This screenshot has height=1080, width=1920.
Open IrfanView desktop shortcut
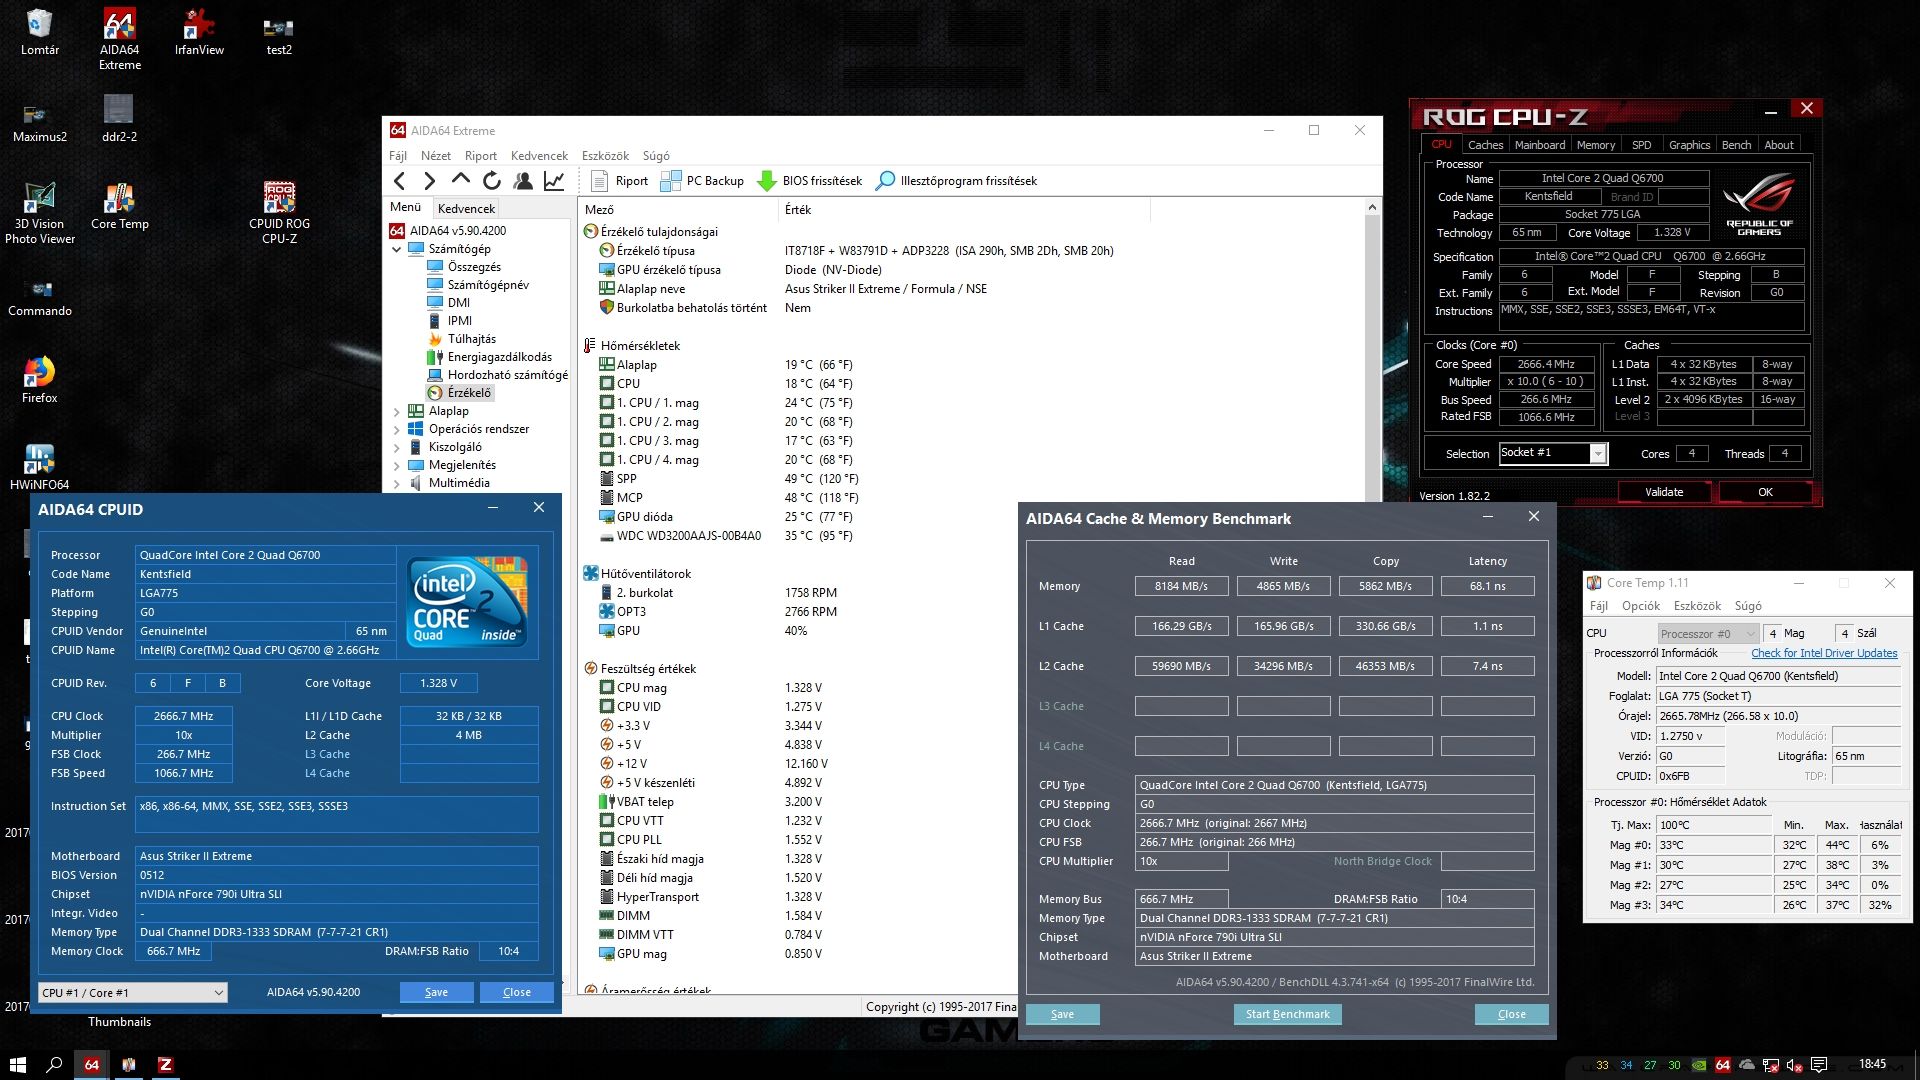199,32
